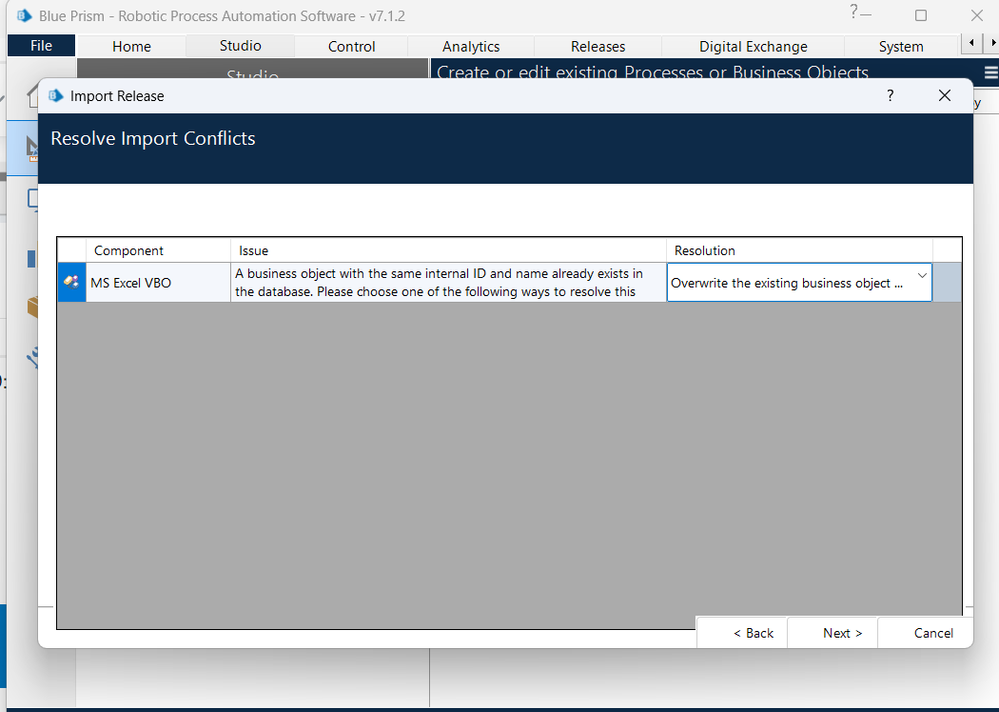Screen dimensions: 999x712
Task: Switch to the System tab
Action: (x=901, y=46)
